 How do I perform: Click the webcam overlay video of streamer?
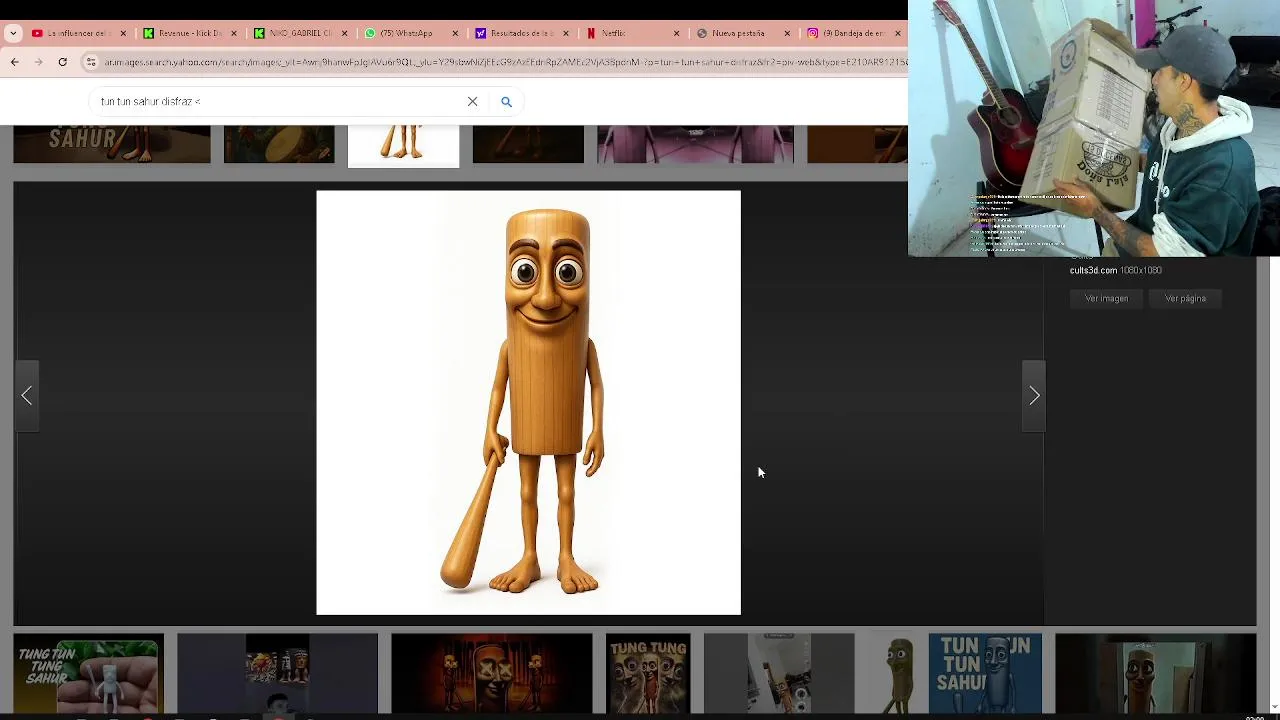[x=1094, y=128]
